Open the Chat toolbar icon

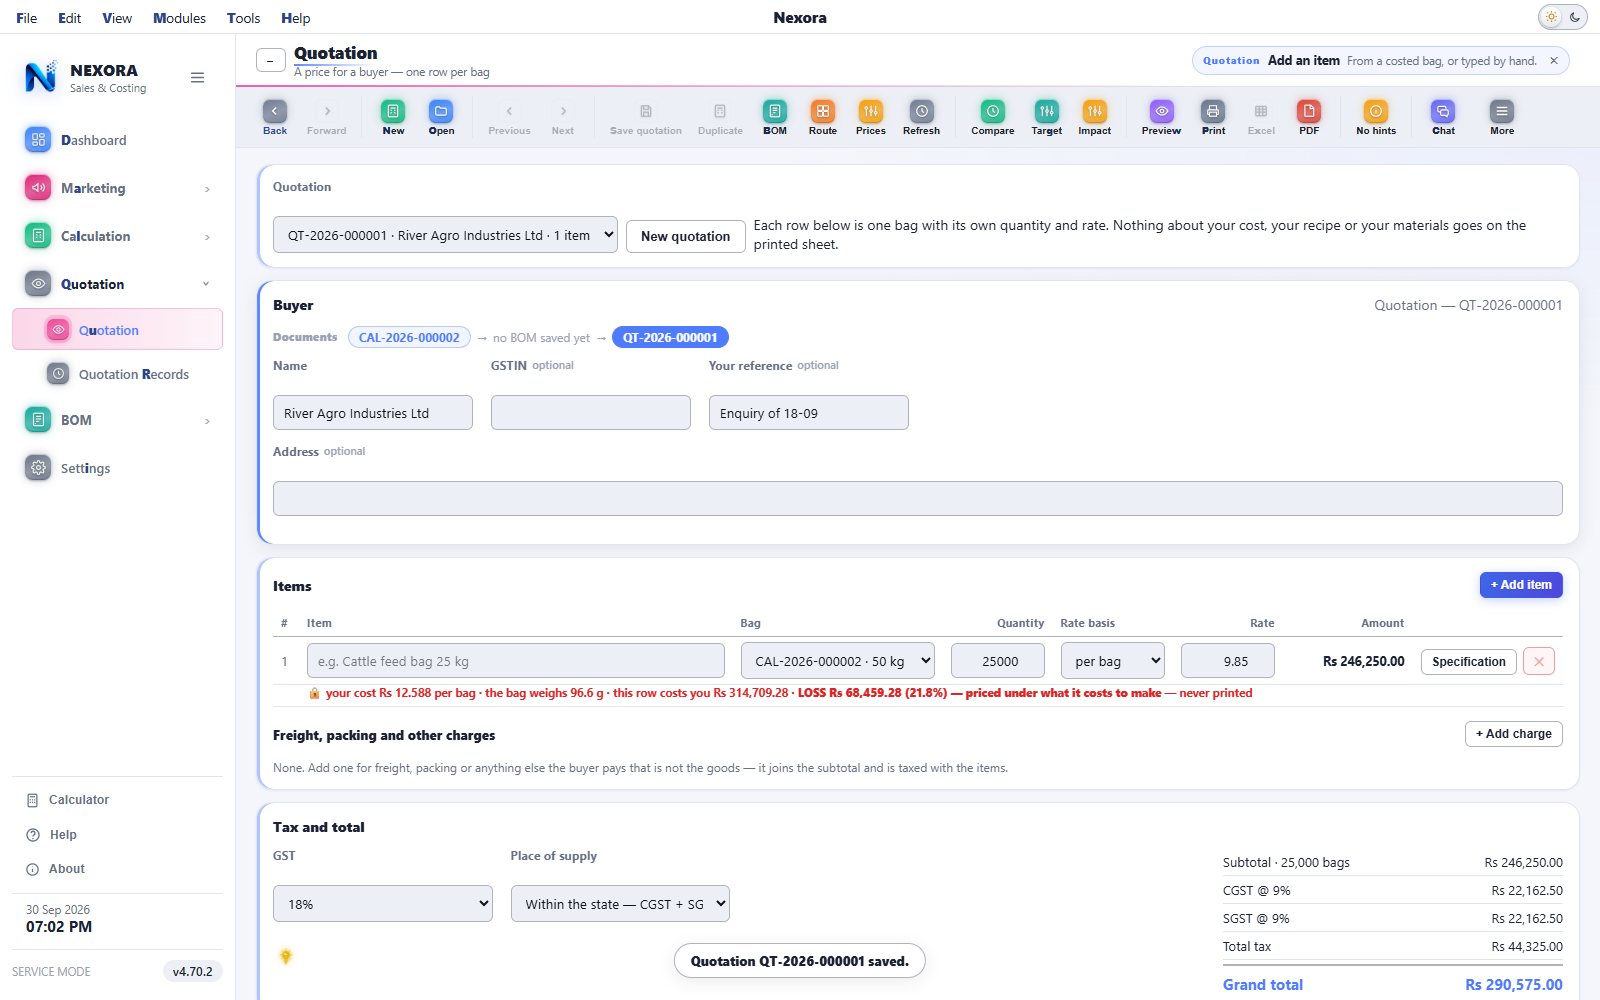(x=1443, y=117)
